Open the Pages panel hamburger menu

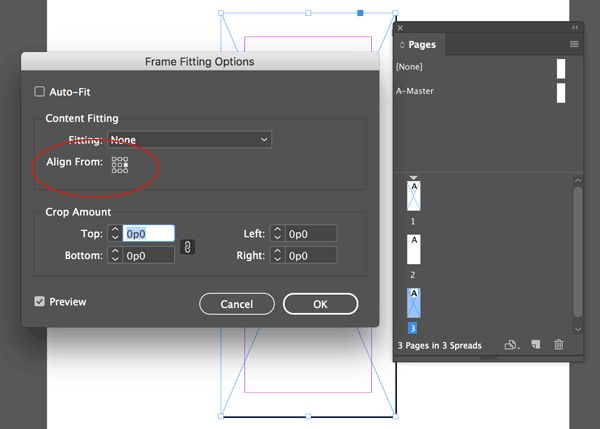(x=574, y=44)
